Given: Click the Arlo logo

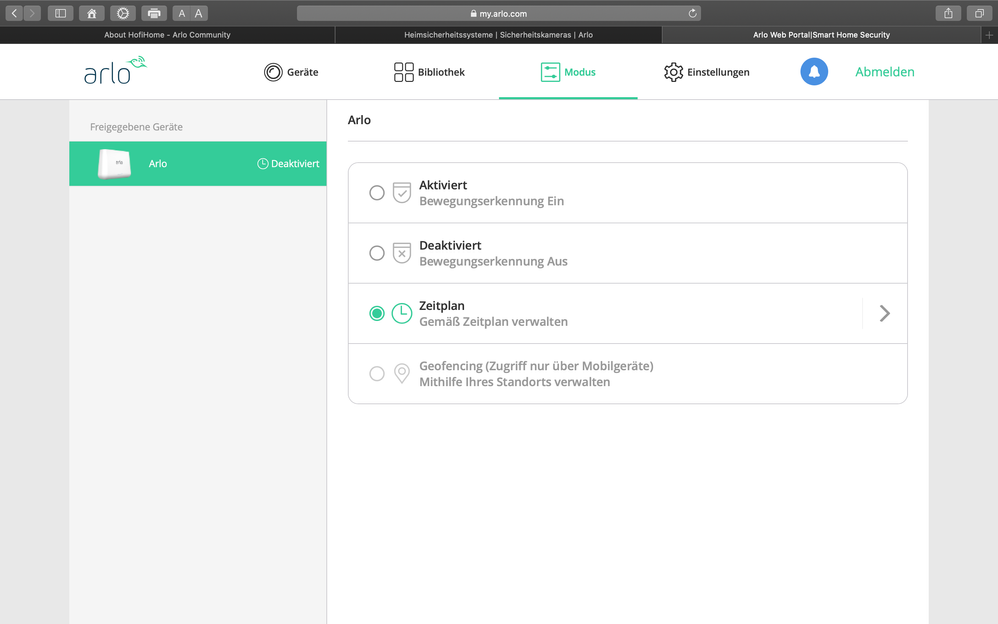Looking at the screenshot, I should pyautogui.click(x=115, y=70).
